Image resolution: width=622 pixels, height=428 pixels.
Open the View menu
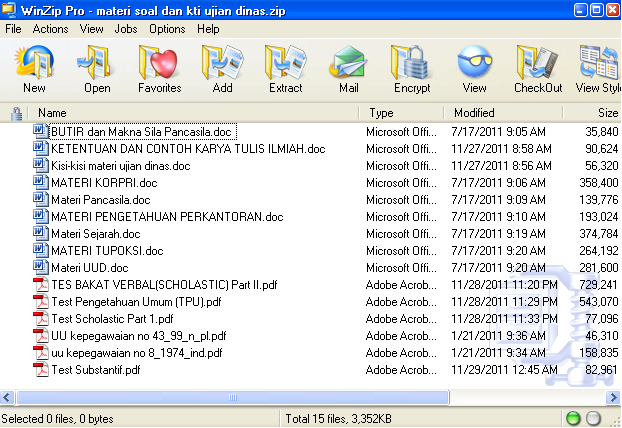pos(91,29)
